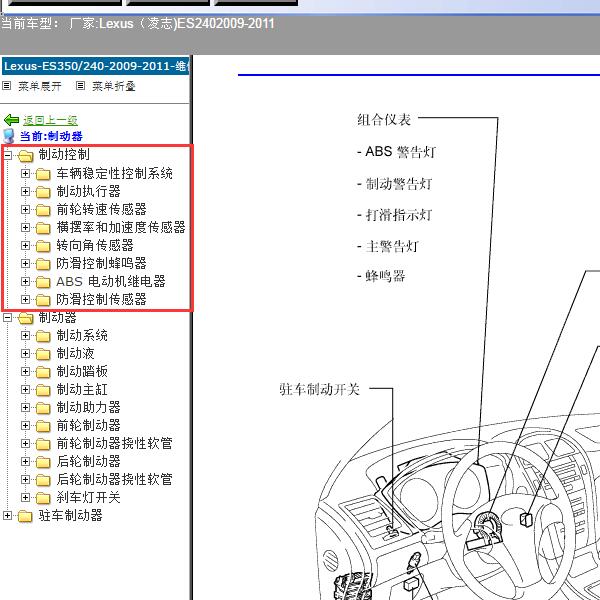This screenshot has width=600, height=600.
Task: Click the 转向角传感器 folder icon
Action: pyautogui.click(x=43, y=246)
